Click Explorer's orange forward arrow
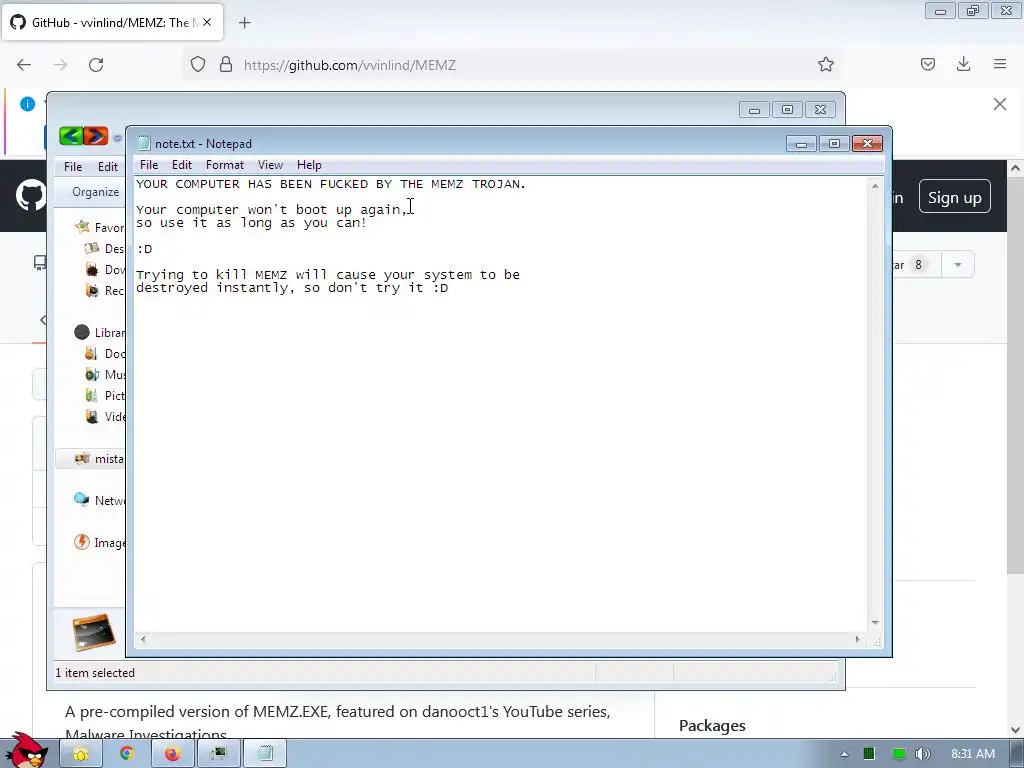 [x=95, y=136]
